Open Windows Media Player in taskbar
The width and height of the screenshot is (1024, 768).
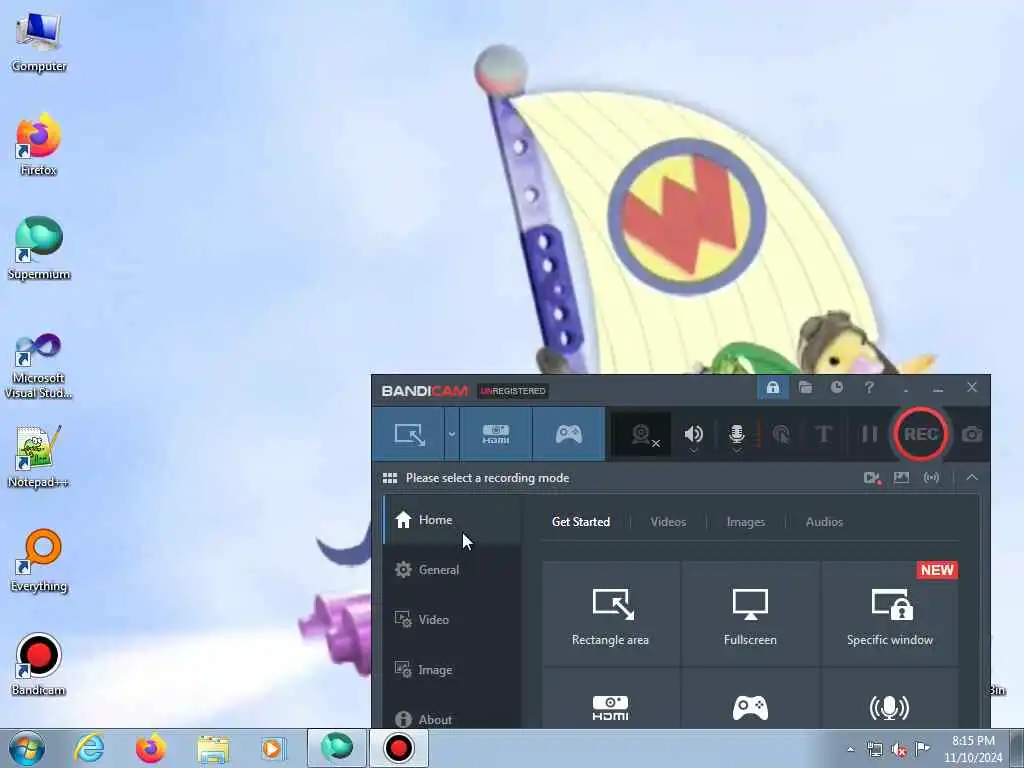(x=274, y=748)
